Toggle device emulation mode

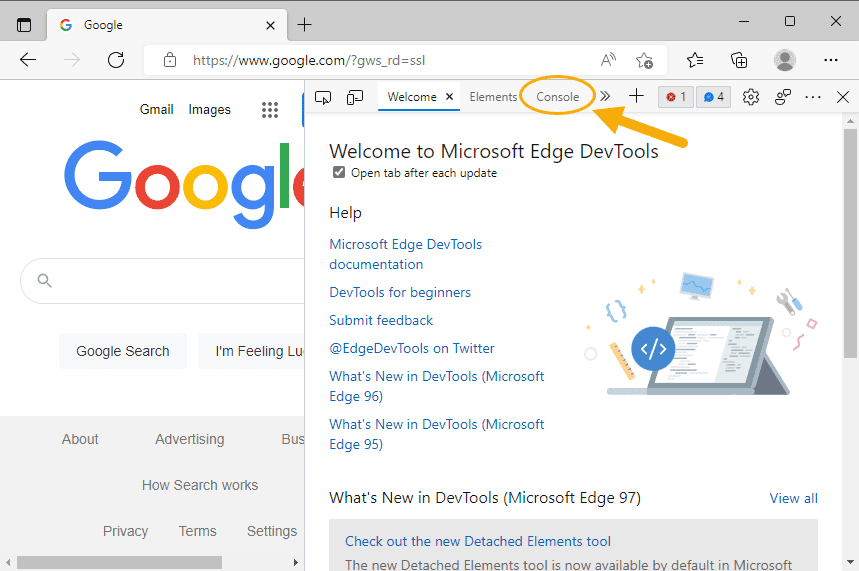tap(354, 98)
